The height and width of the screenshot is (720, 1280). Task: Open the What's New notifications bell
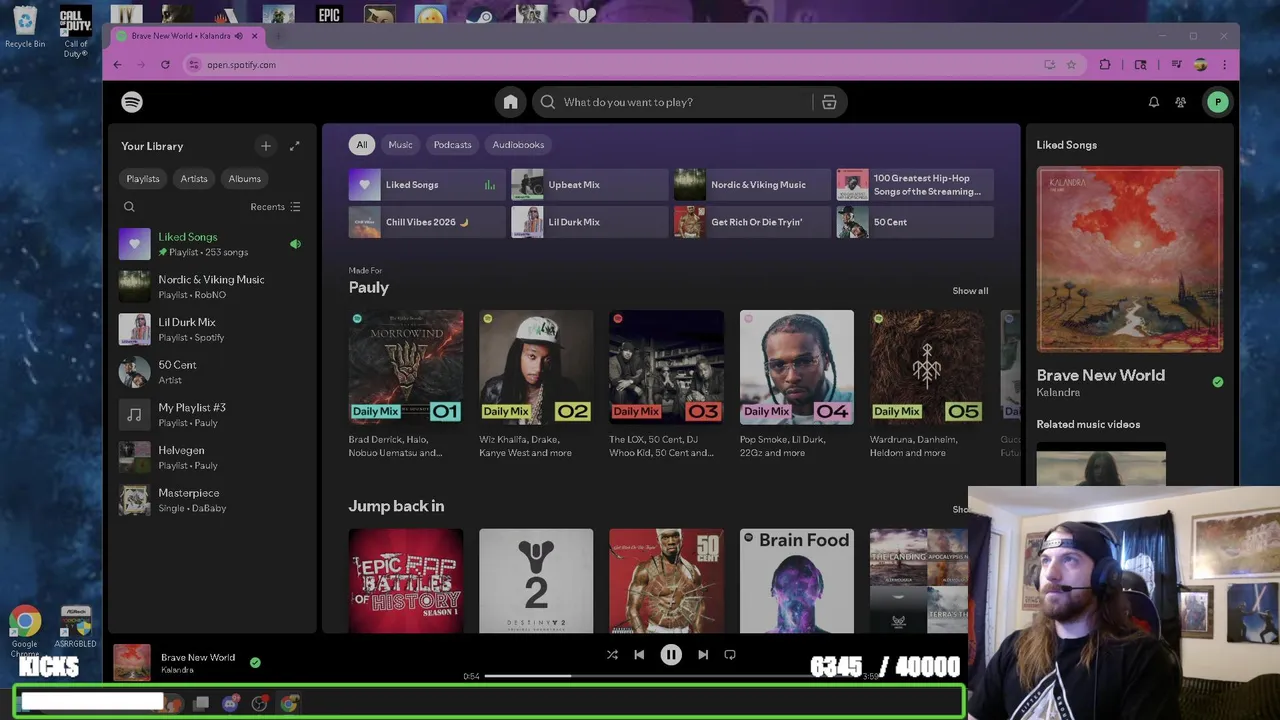coord(1153,102)
